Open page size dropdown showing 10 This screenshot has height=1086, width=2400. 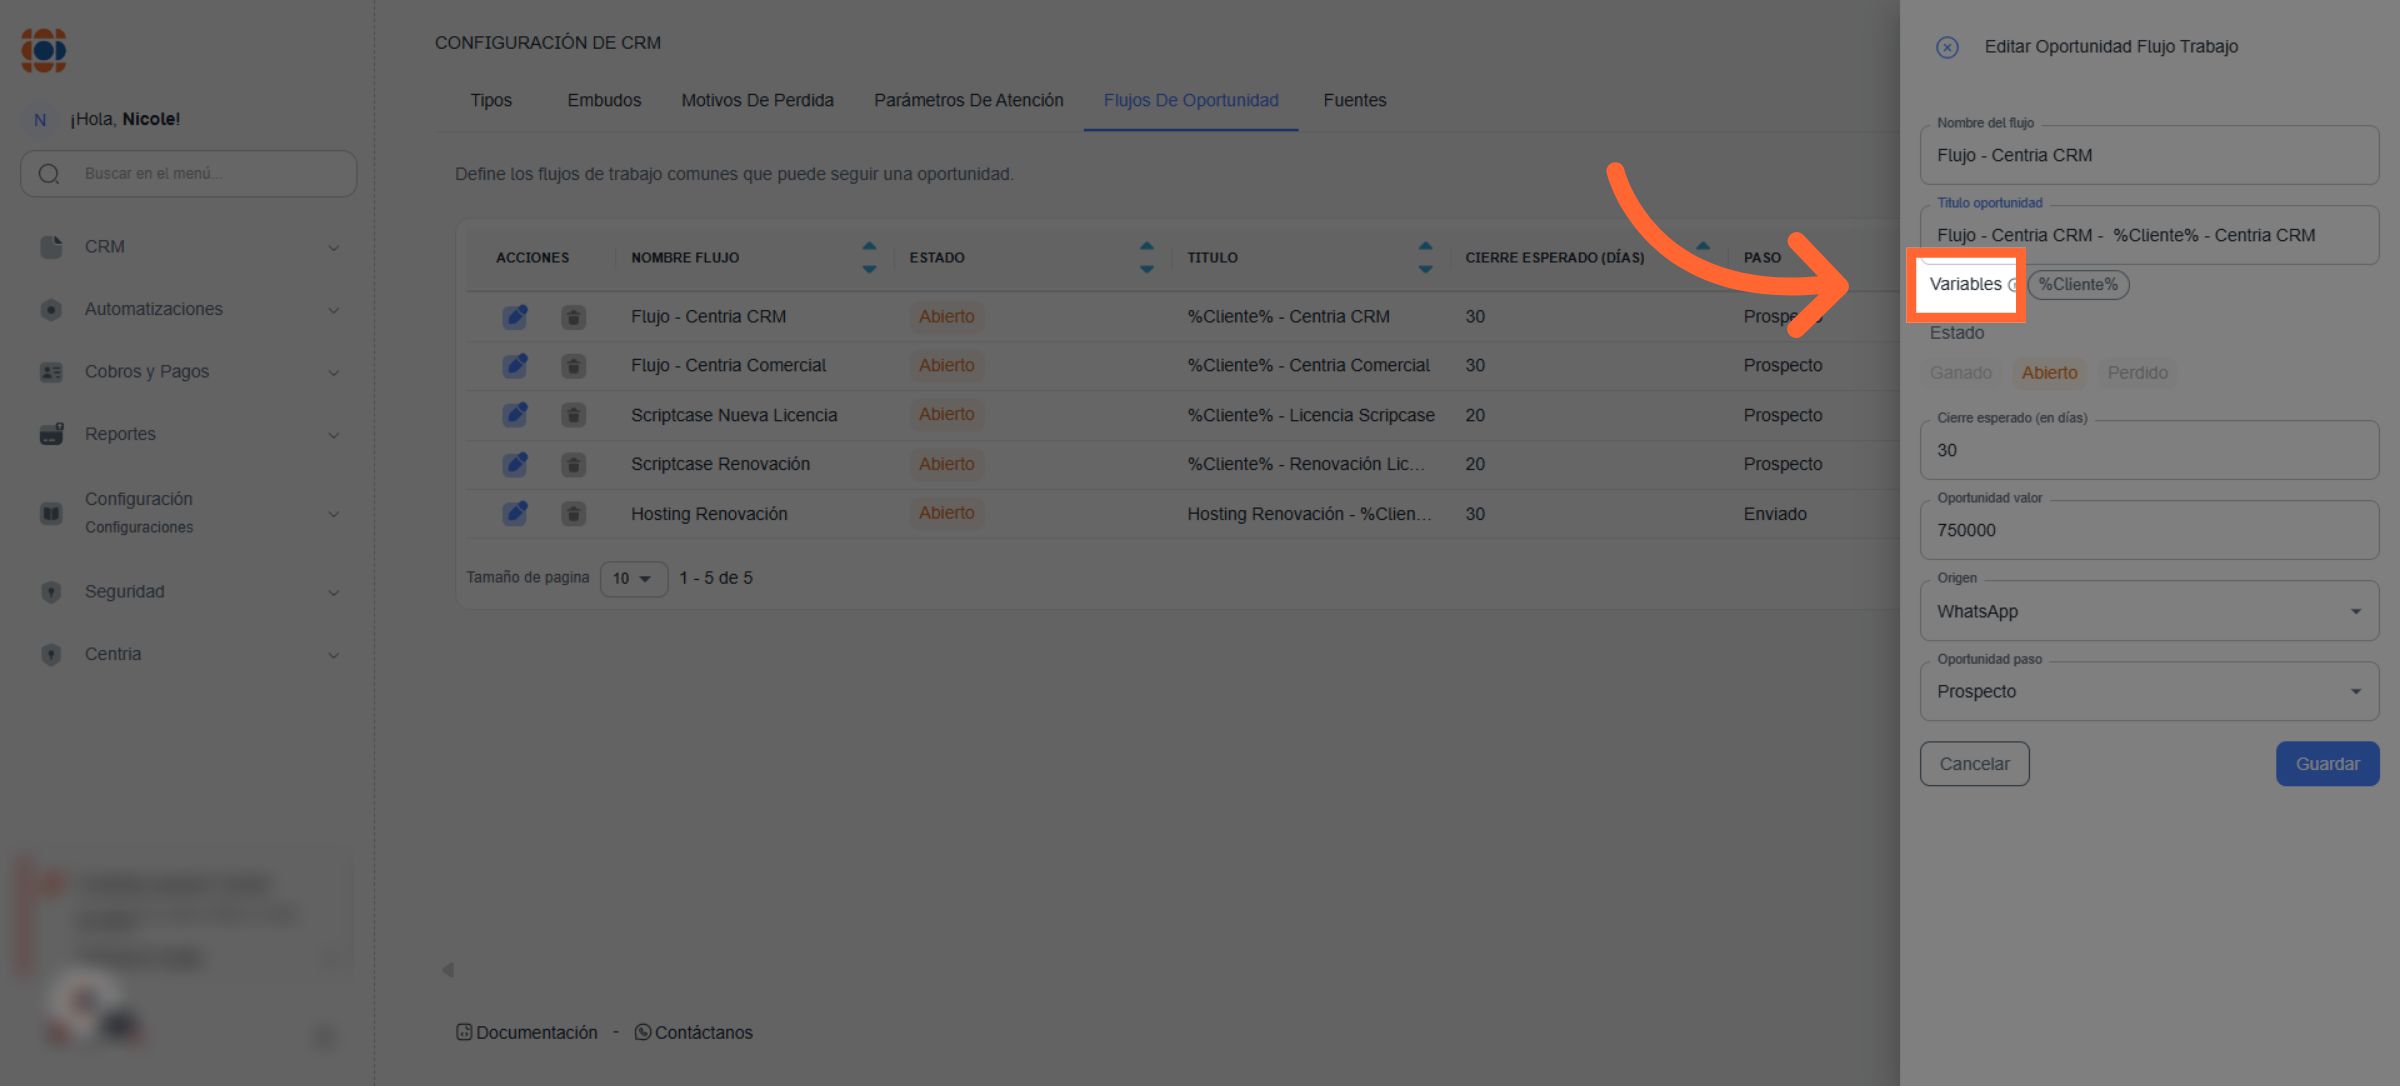tap(633, 578)
